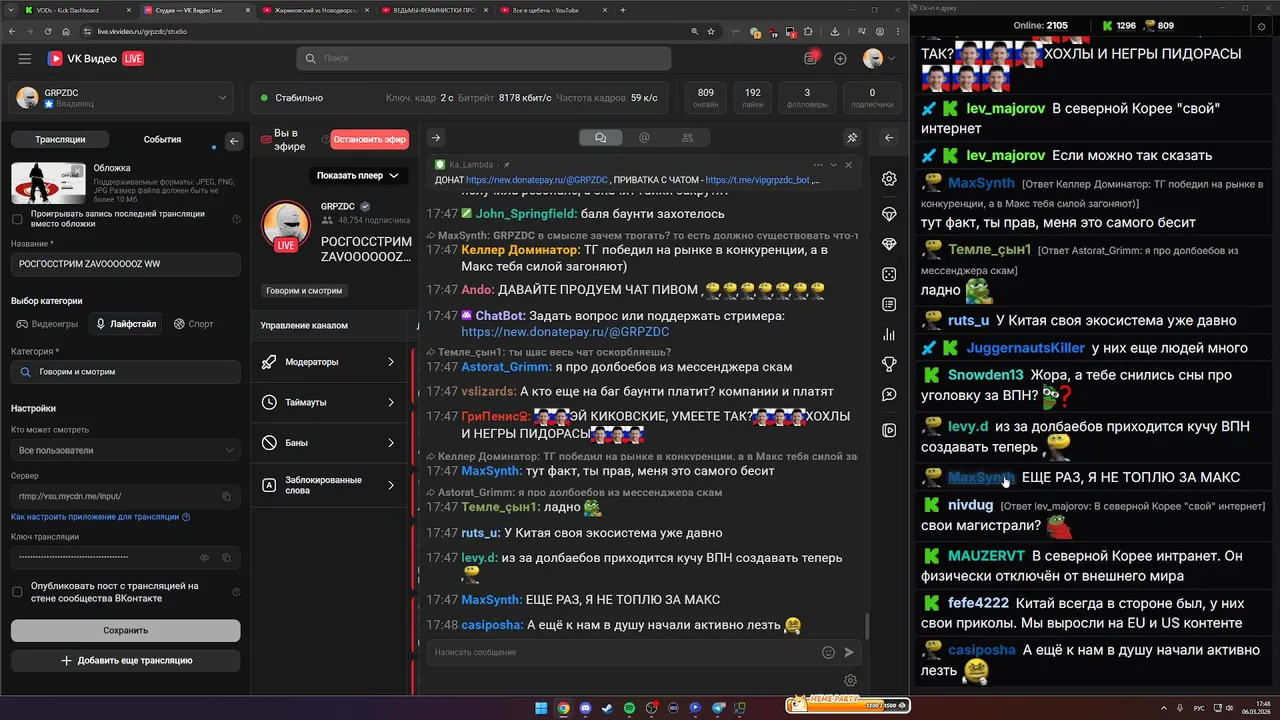Click the dice icon in right sidebar
The width and height of the screenshot is (1280, 720).
click(889, 274)
